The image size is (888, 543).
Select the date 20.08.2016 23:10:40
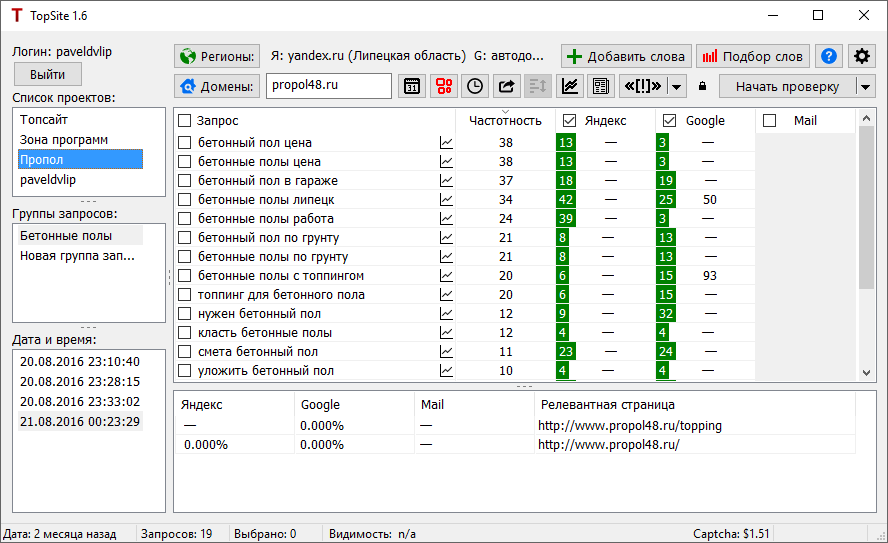(80, 361)
